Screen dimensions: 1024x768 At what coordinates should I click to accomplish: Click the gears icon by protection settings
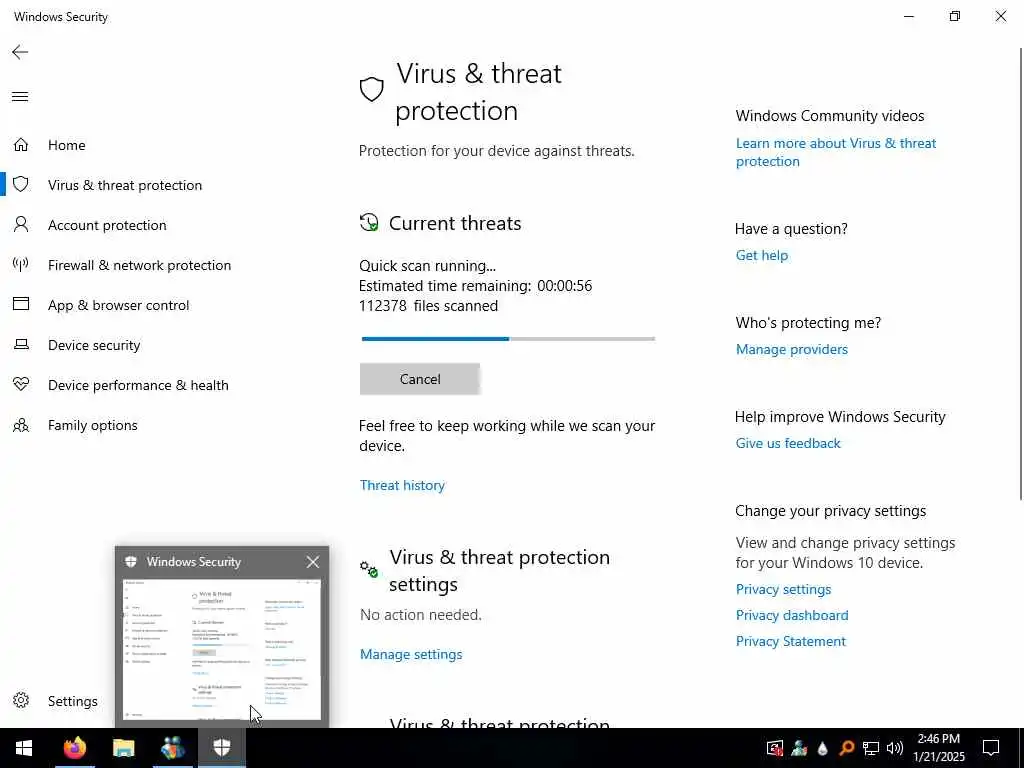pyautogui.click(x=369, y=569)
